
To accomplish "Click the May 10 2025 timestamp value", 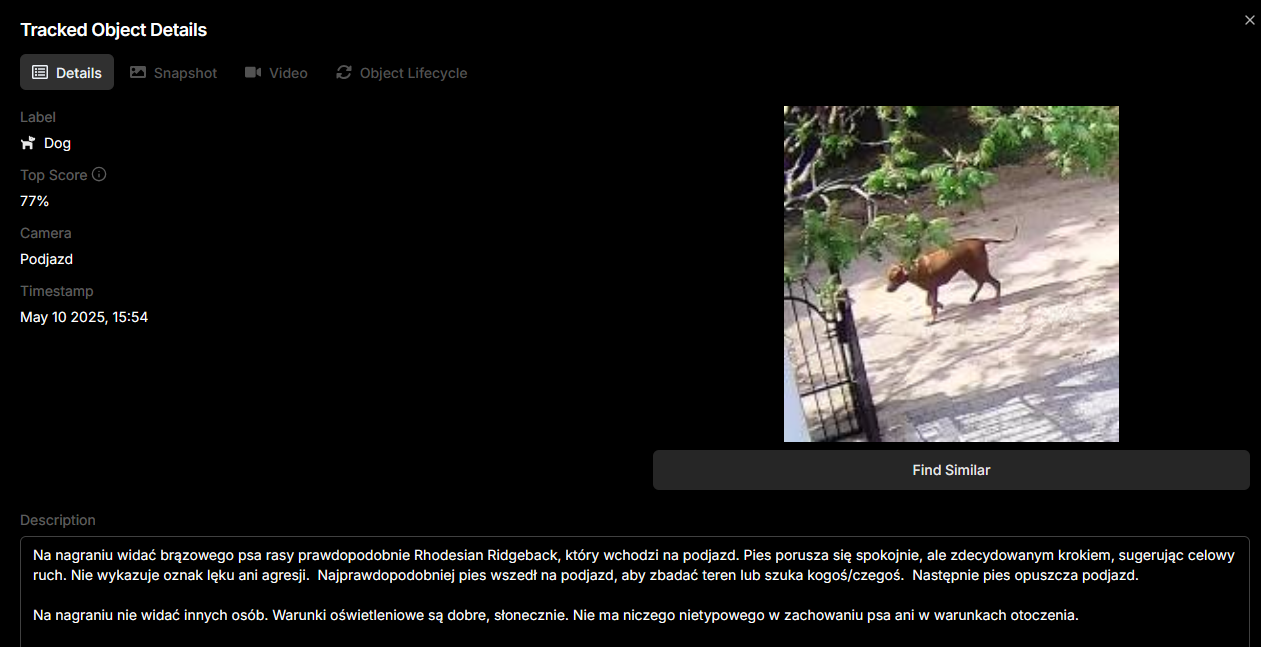I will point(84,317).
